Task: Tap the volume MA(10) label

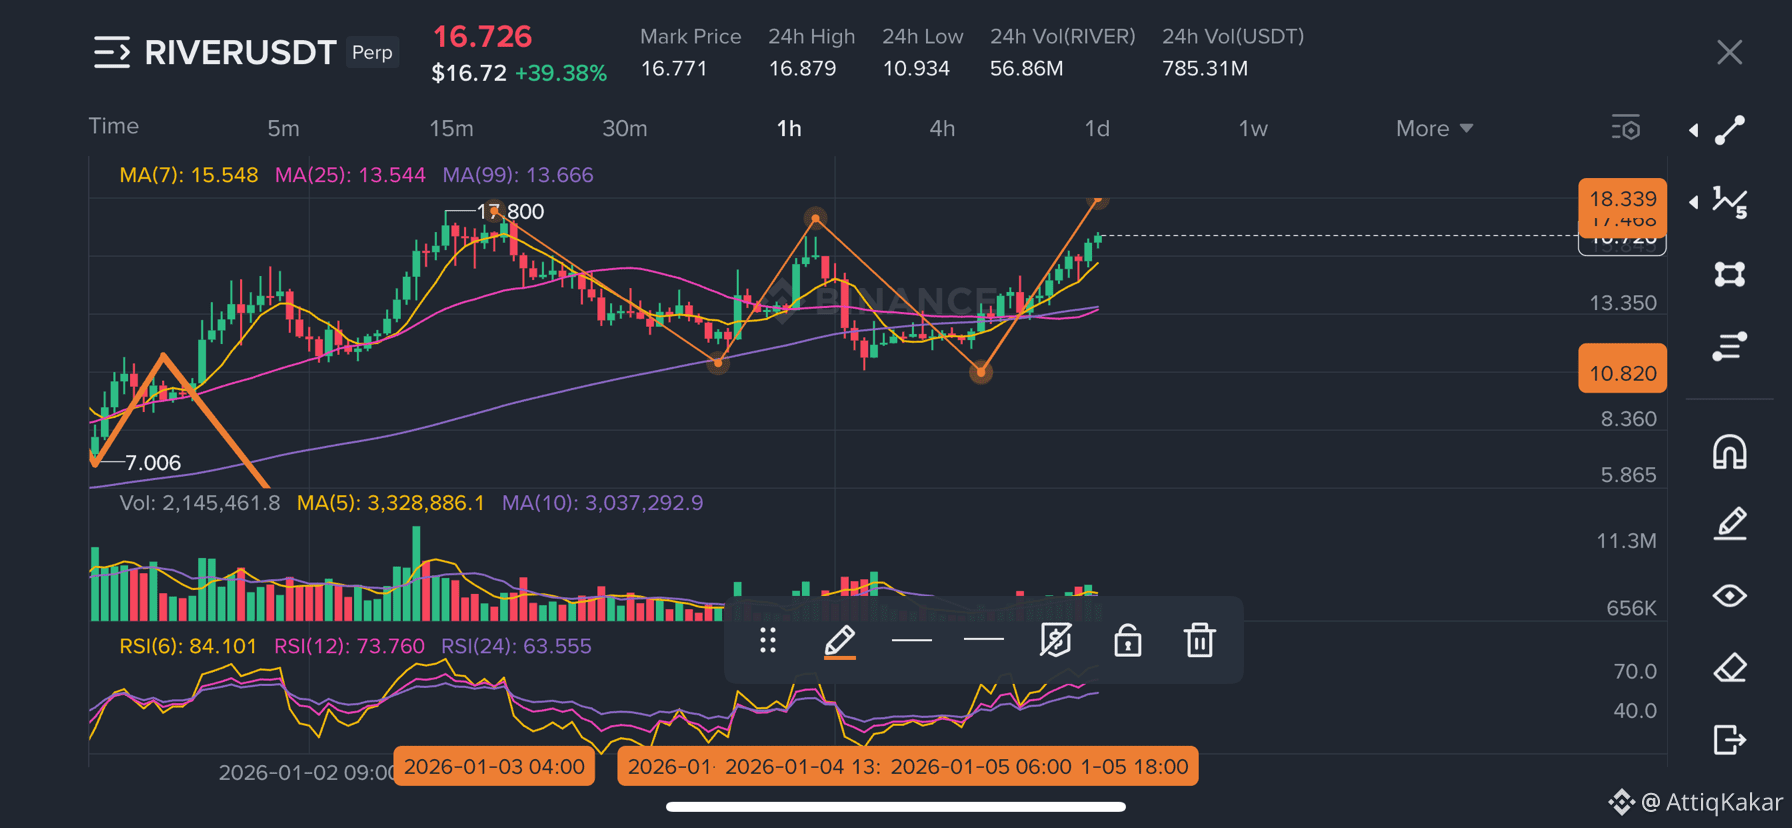Action: pyautogui.click(x=602, y=503)
